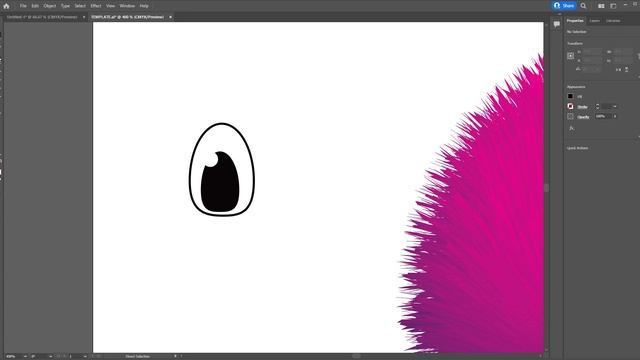Click the rotate angle field
640x360 pixels.
click(x=592, y=69)
